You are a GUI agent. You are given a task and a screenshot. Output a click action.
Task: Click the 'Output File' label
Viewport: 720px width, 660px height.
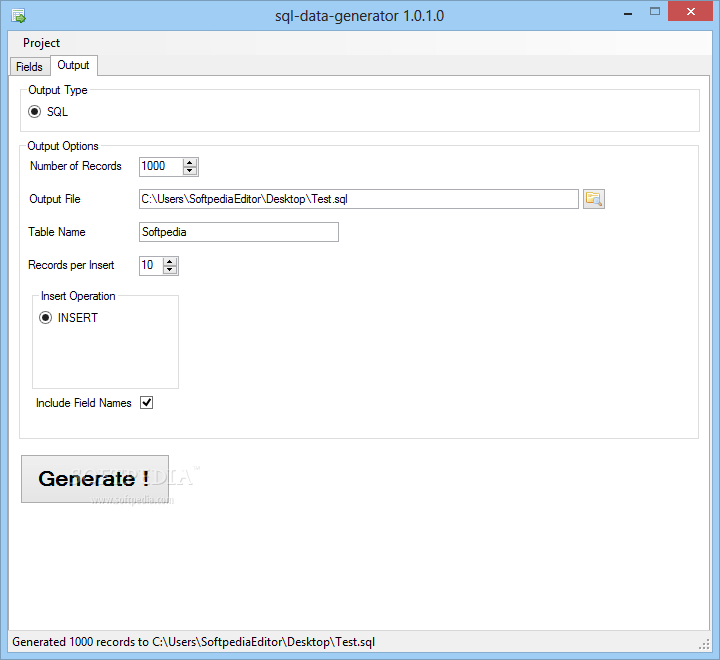coord(55,199)
